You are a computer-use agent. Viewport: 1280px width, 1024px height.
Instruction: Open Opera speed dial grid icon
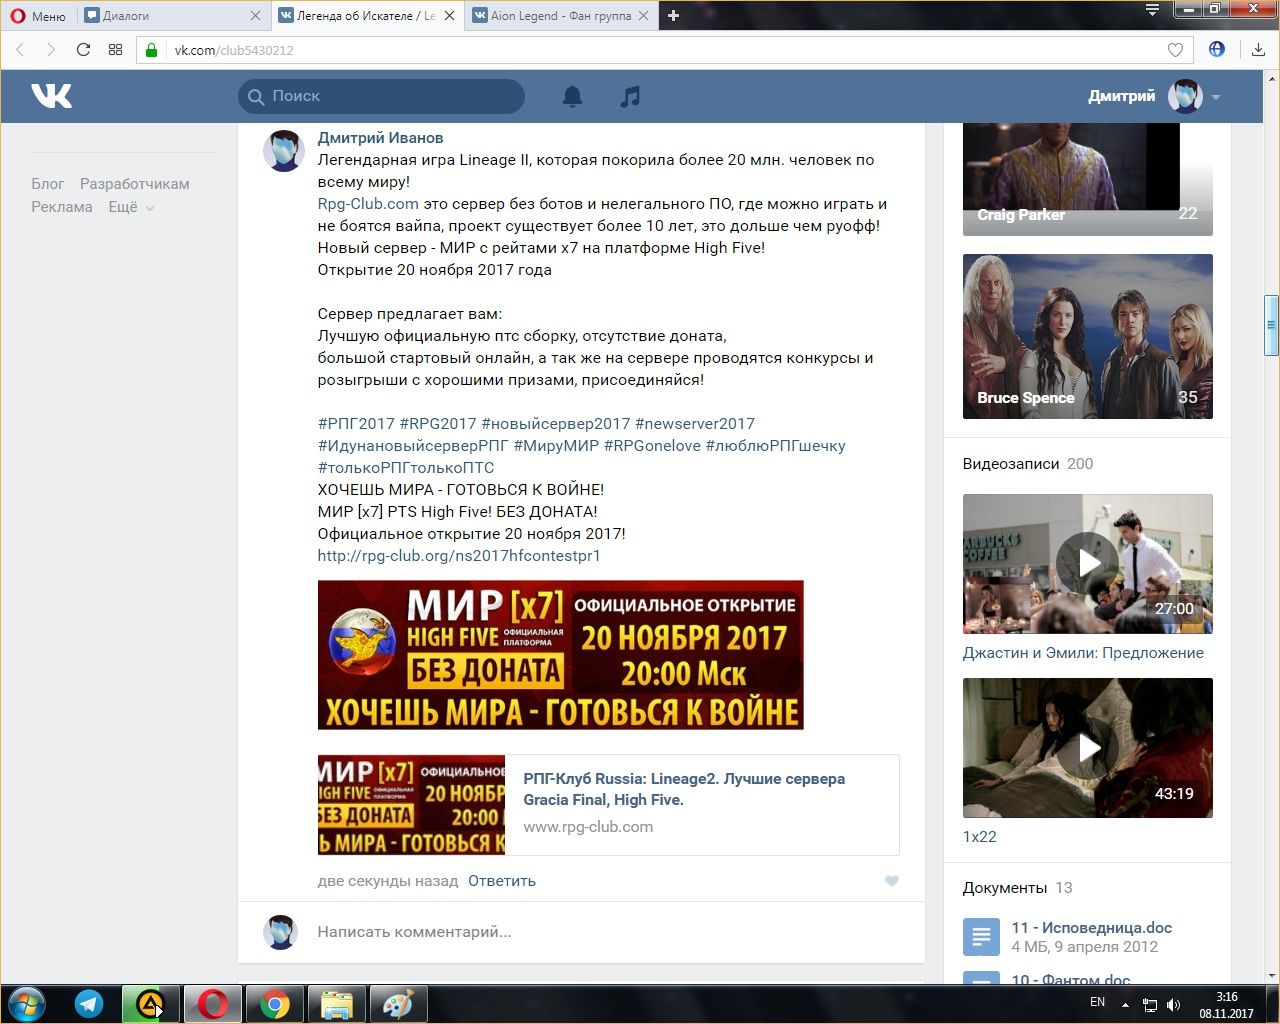115,50
